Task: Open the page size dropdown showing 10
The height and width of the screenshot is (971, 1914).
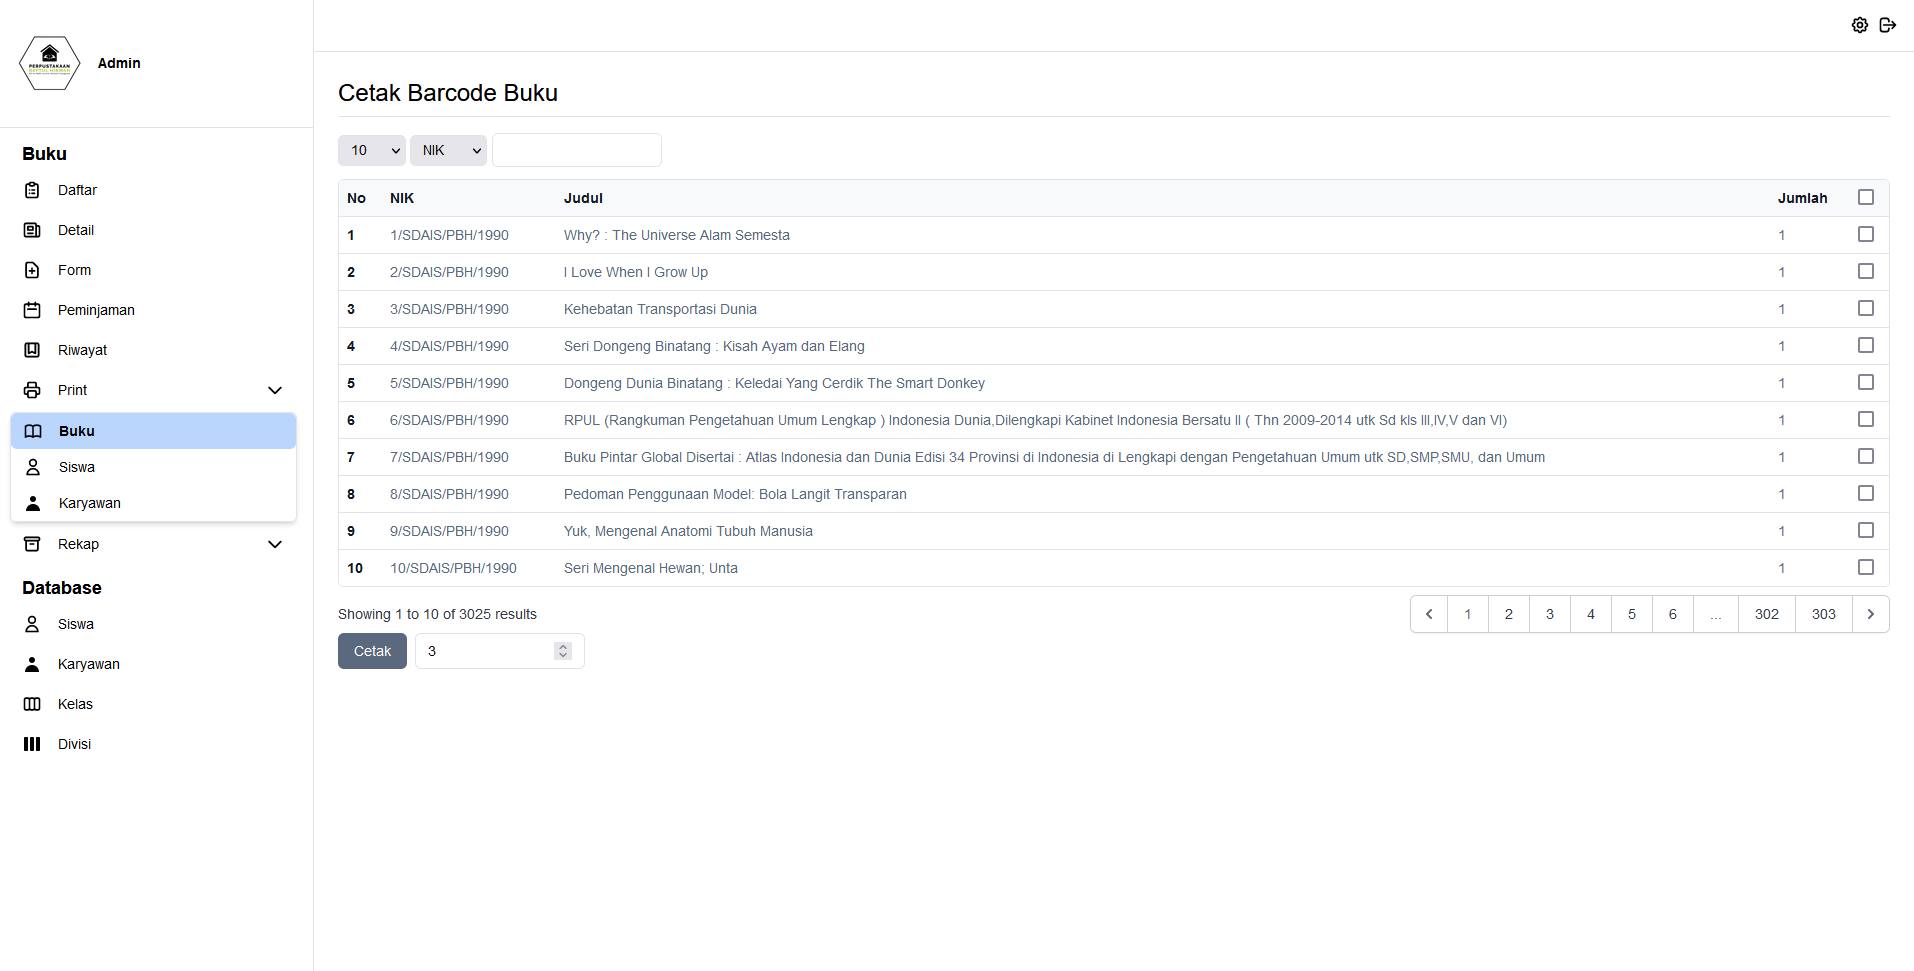Action: 371,150
